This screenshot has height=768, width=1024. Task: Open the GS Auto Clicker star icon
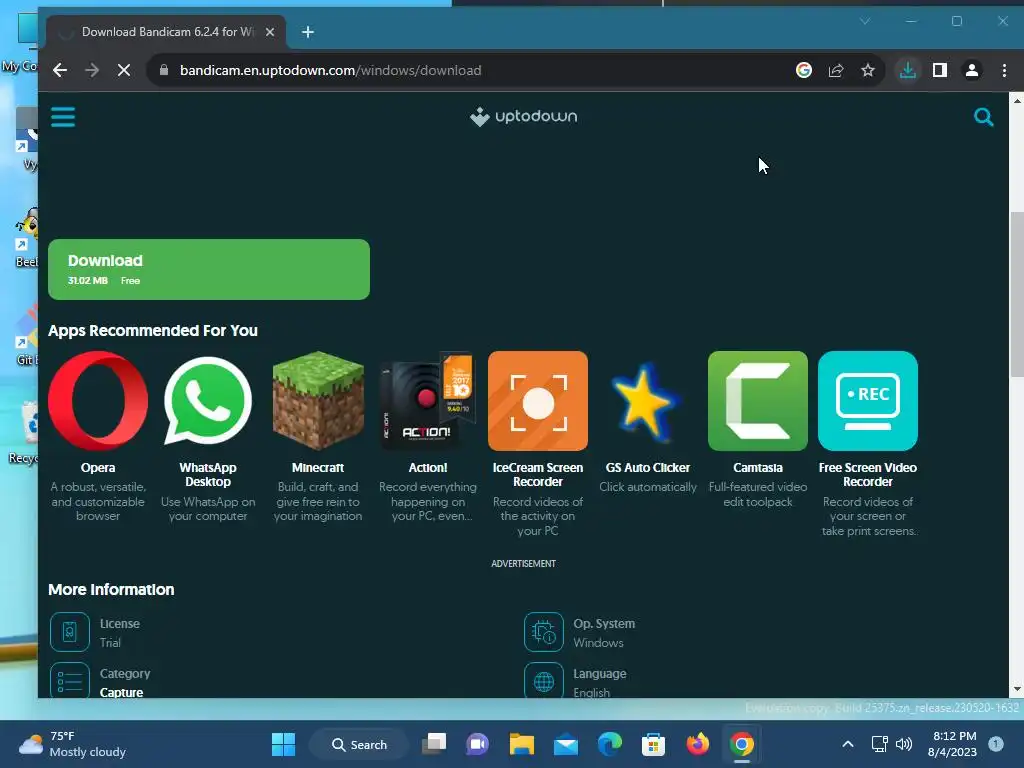647,403
